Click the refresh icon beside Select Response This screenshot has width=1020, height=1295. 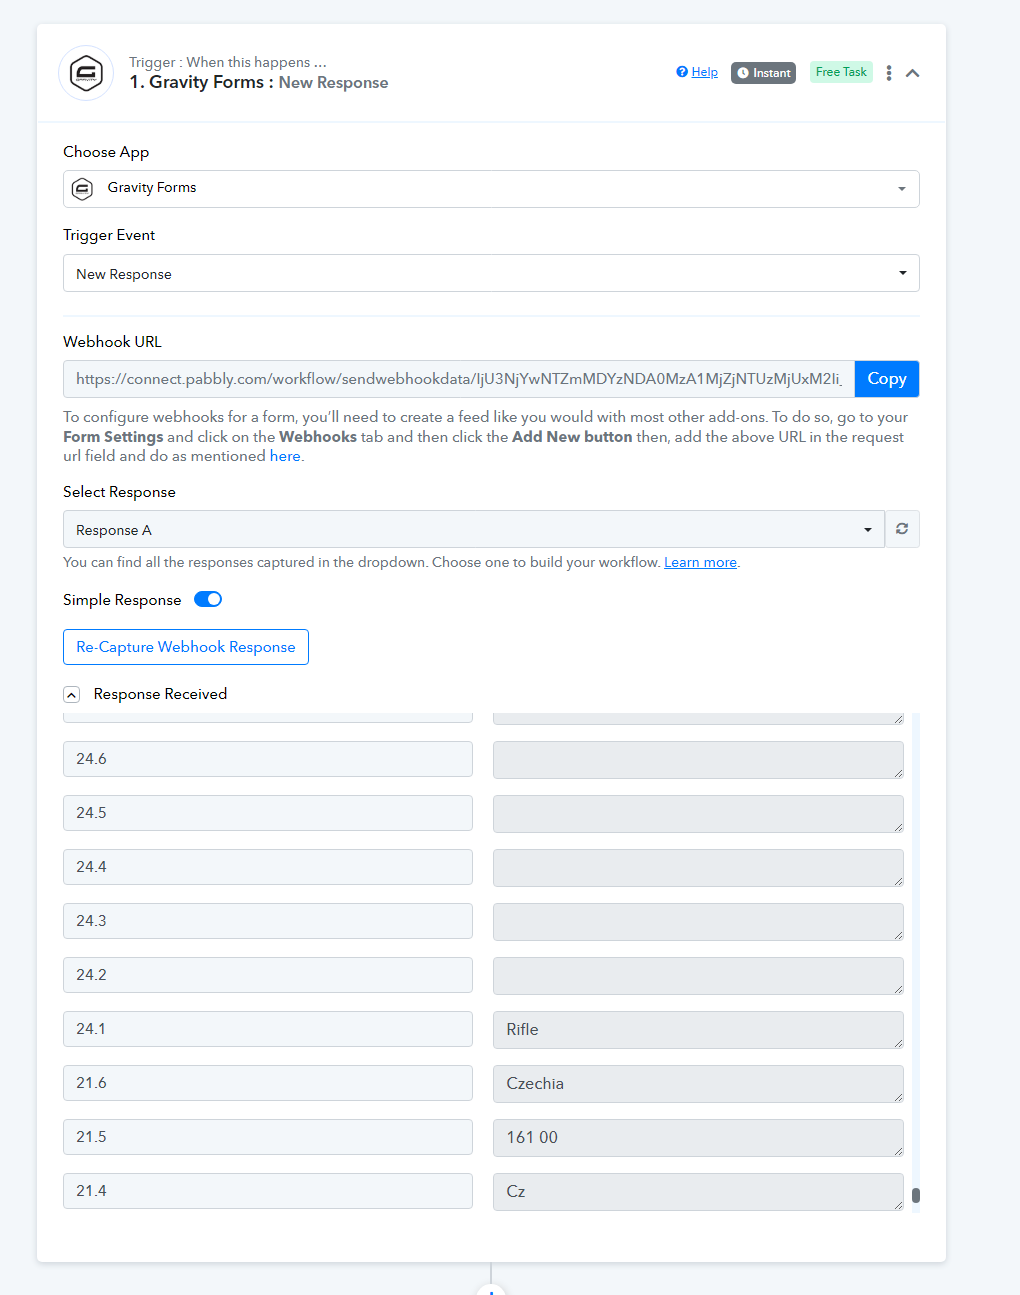pos(902,529)
